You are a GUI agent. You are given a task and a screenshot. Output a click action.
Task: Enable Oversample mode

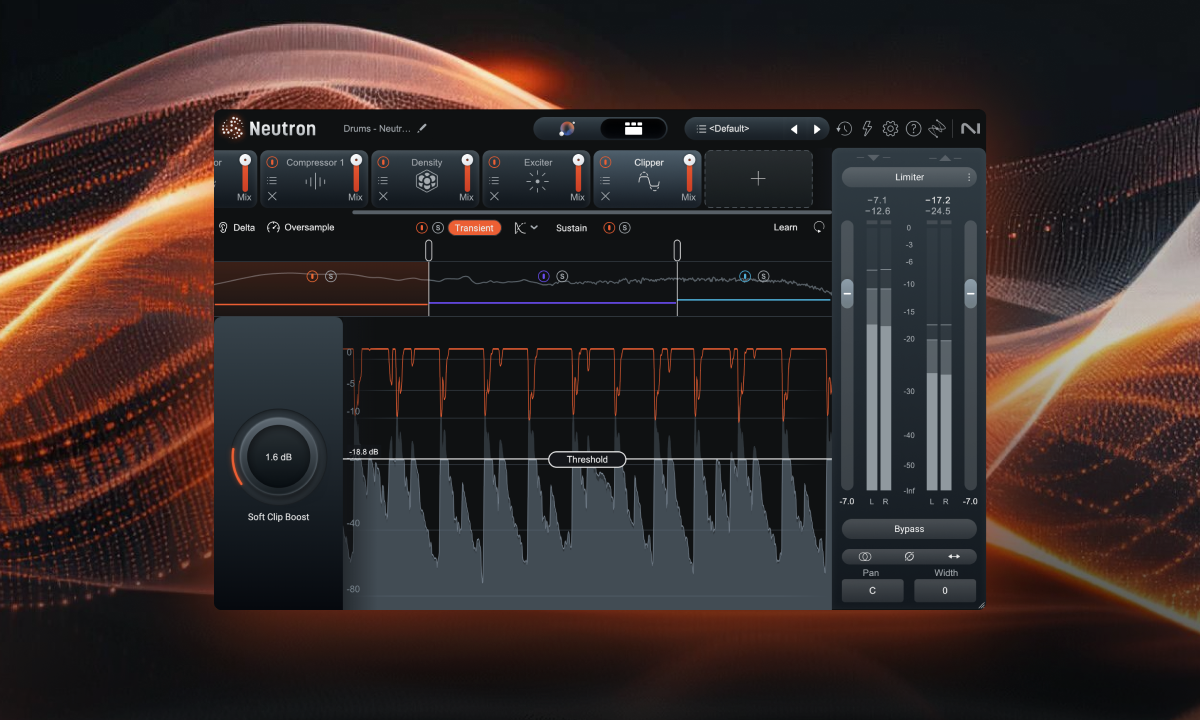(300, 228)
